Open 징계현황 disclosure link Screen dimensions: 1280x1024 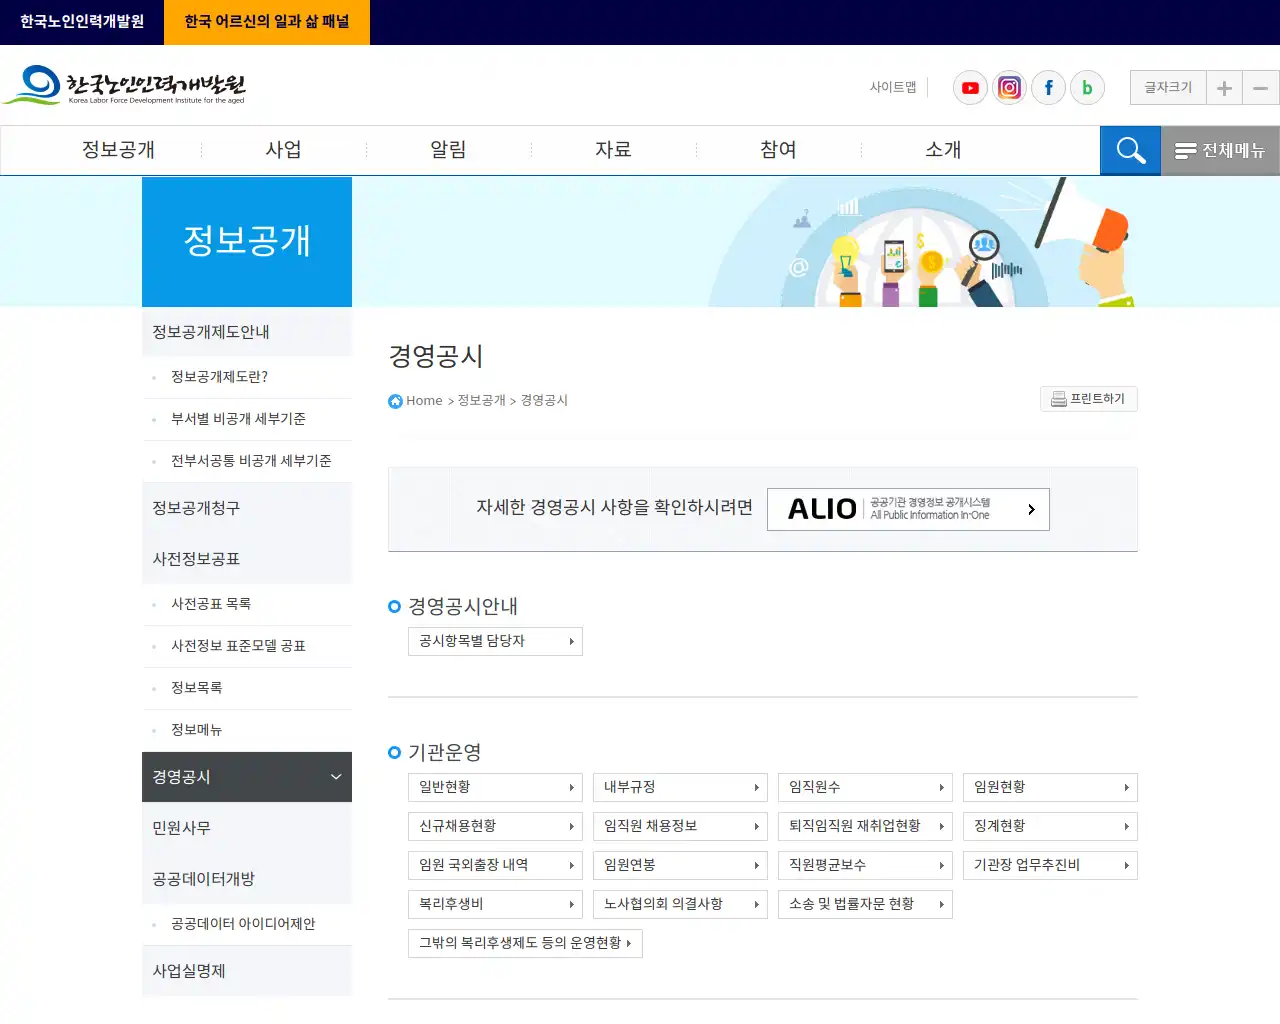tap(1050, 826)
